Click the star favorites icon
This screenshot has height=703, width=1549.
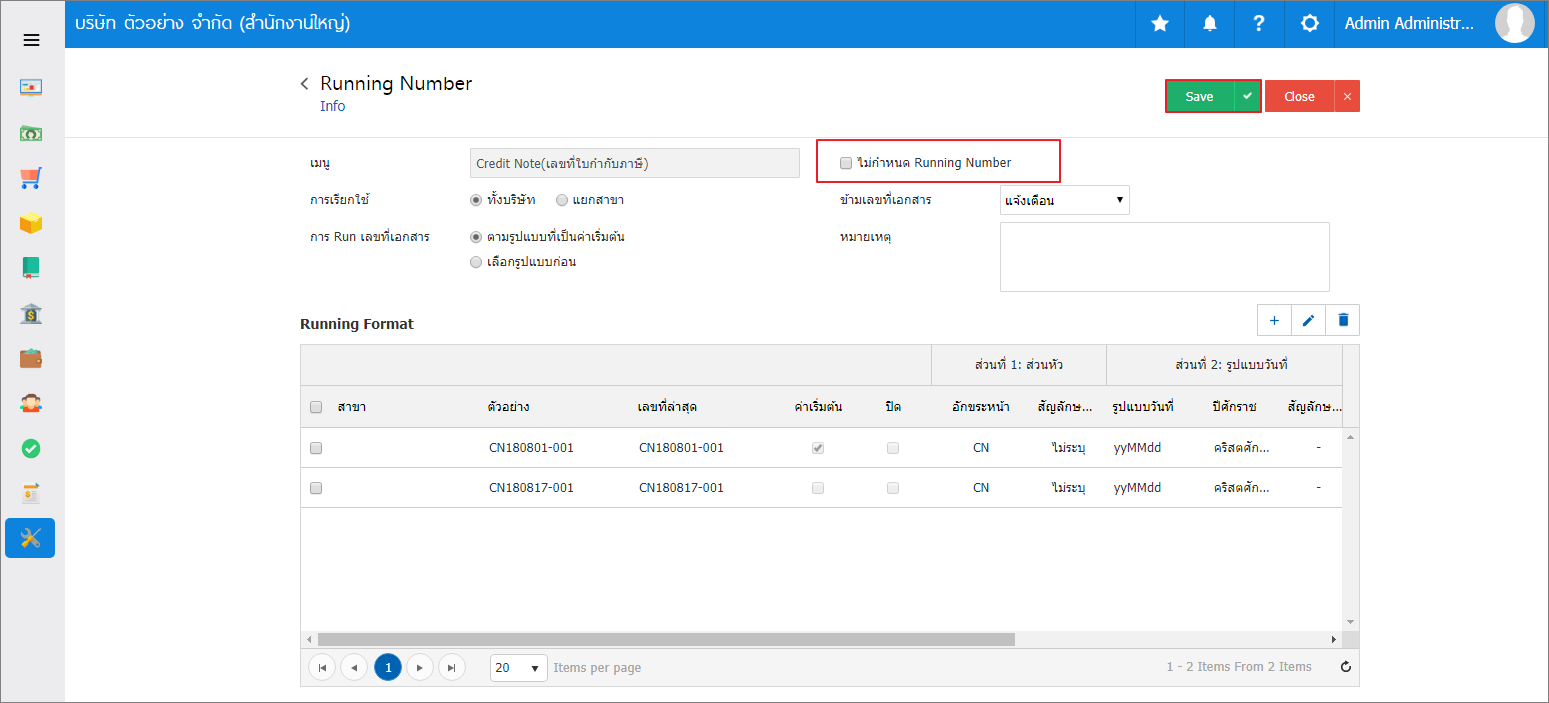pyautogui.click(x=1160, y=24)
